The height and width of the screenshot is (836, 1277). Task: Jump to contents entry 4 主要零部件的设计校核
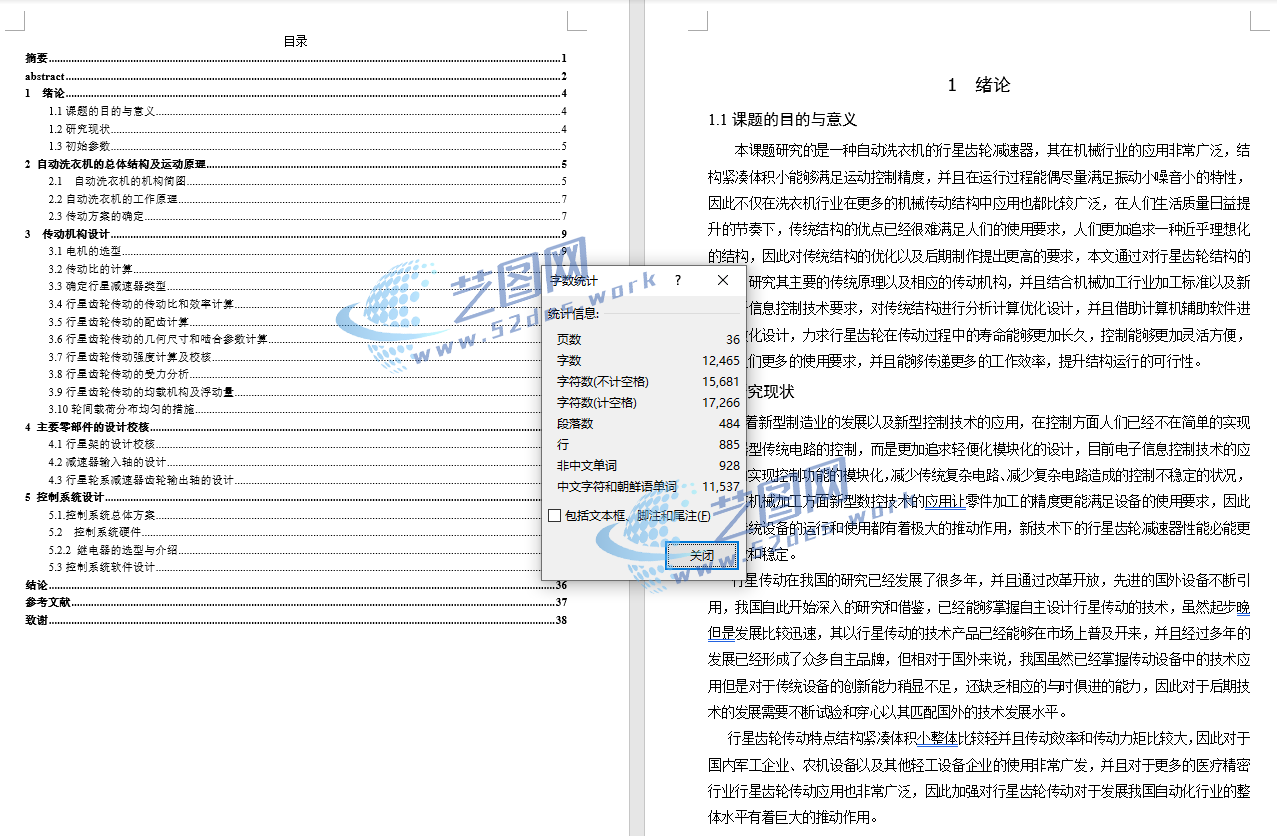click(283, 427)
